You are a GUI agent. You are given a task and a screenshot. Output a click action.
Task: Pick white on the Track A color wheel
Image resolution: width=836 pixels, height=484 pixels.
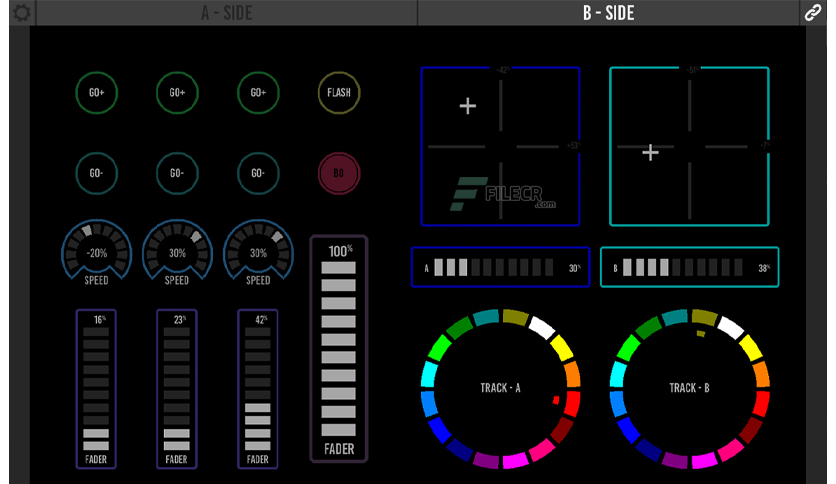click(x=542, y=327)
